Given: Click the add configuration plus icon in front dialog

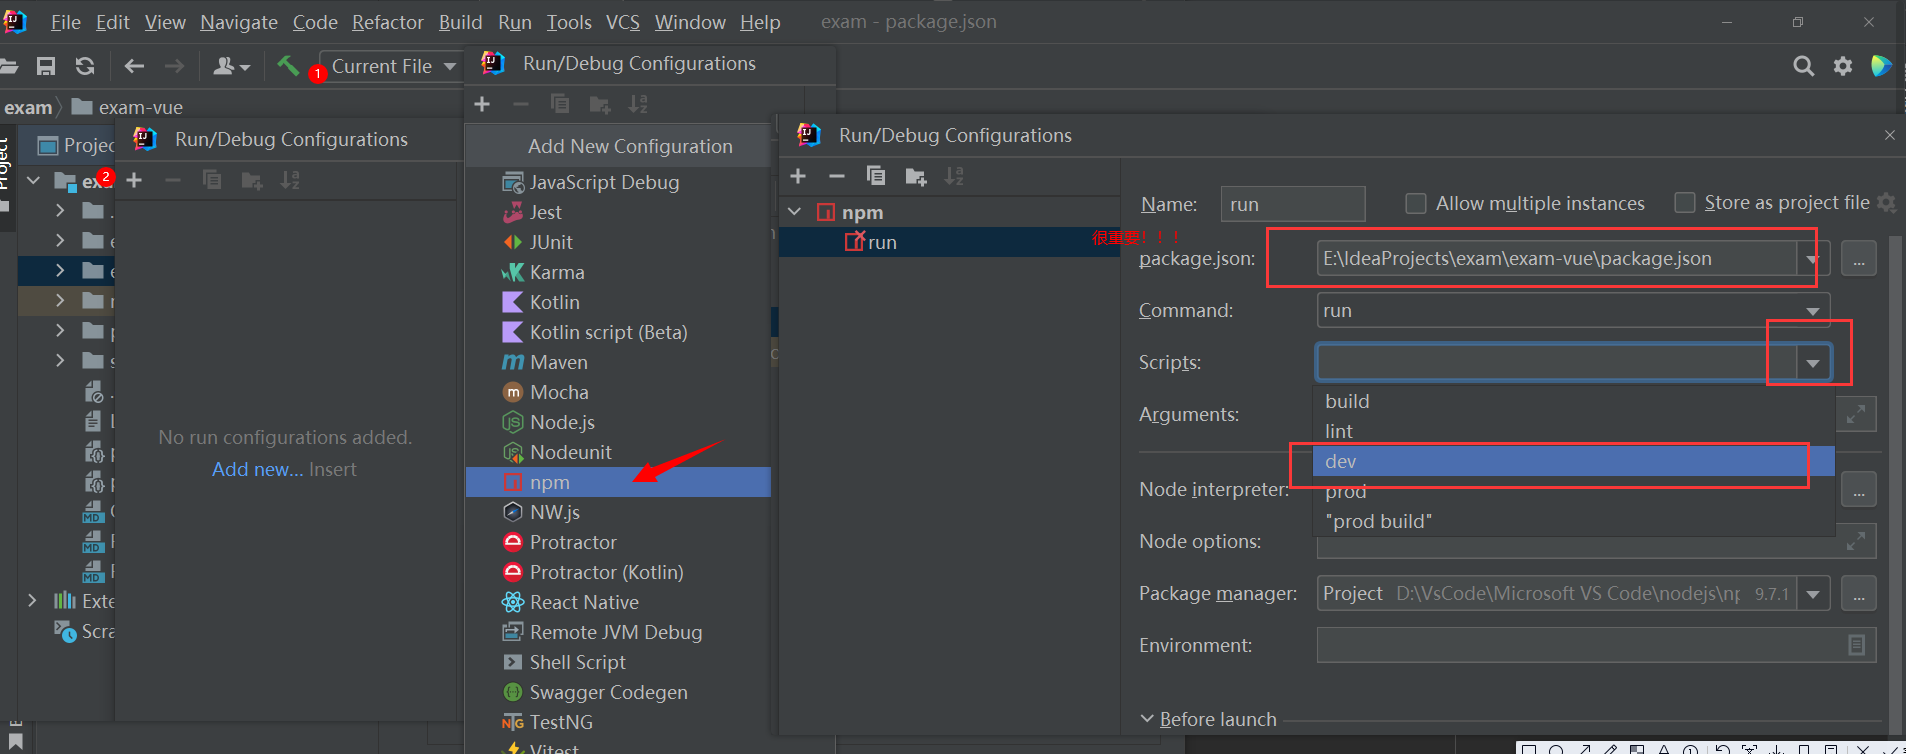Looking at the screenshot, I should (x=798, y=176).
